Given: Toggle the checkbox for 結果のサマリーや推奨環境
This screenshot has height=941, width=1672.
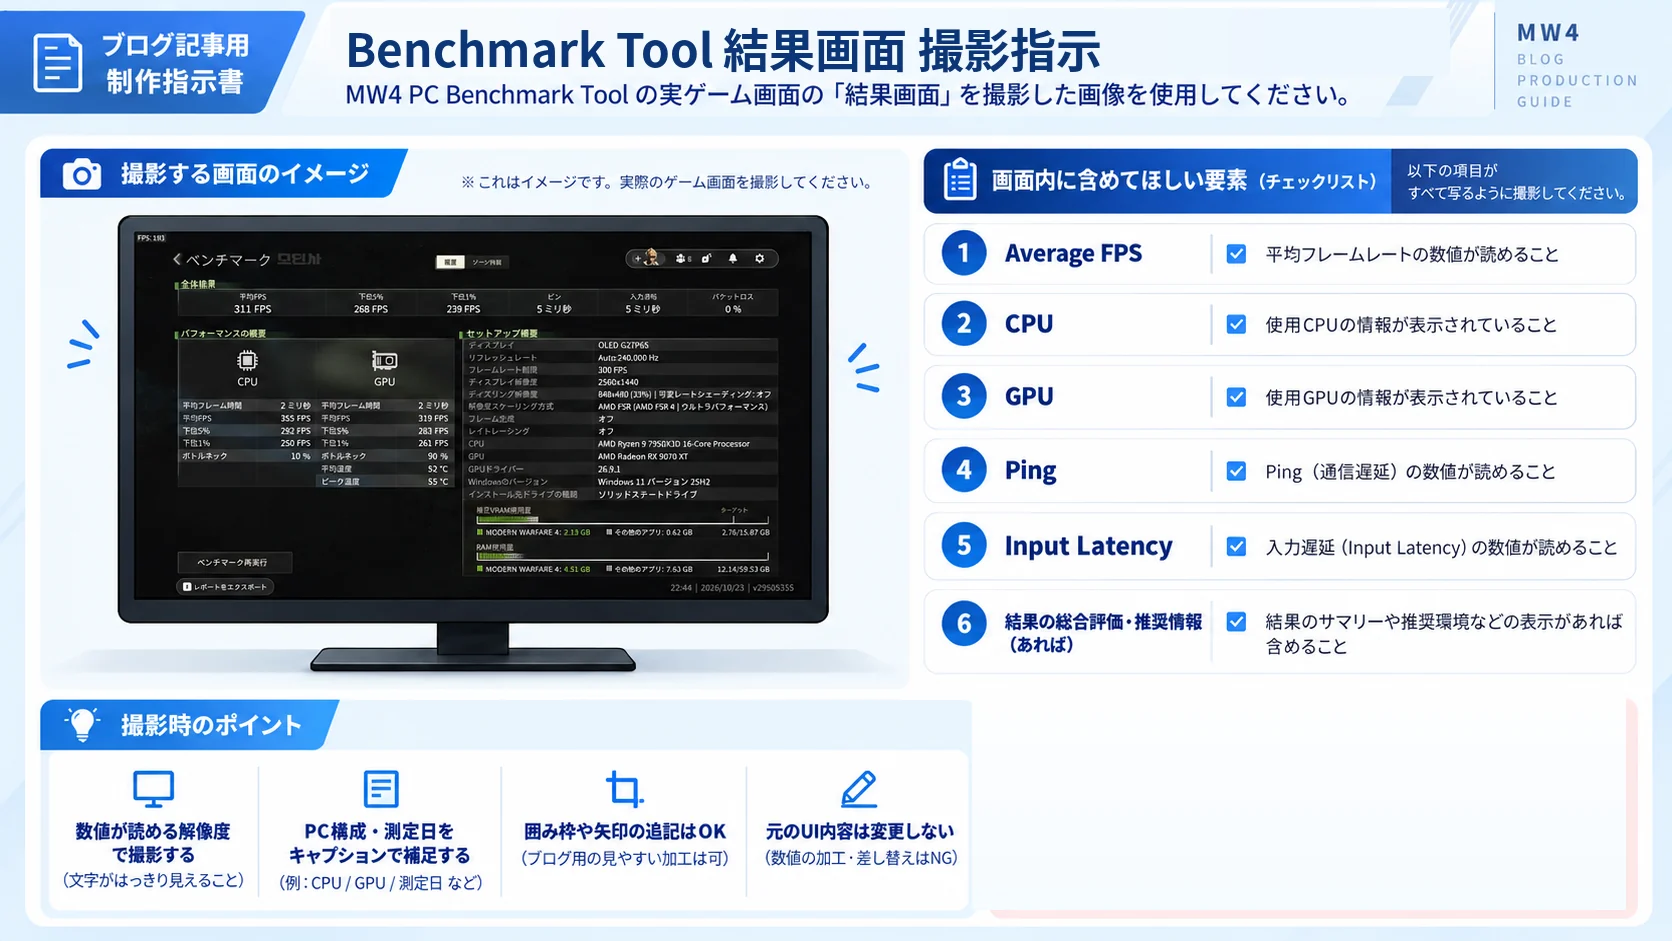Looking at the screenshot, I should click(x=1236, y=622).
